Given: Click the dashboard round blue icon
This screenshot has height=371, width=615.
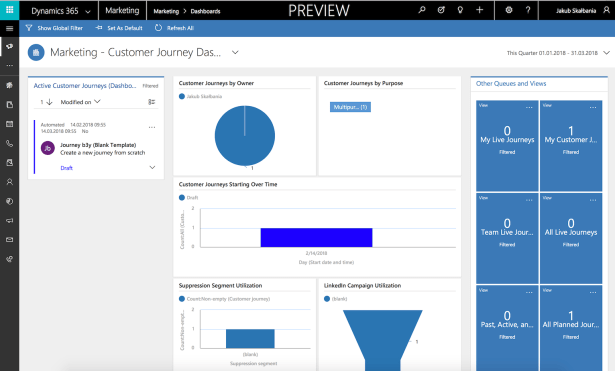Looking at the screenshot, I should 36,53.
